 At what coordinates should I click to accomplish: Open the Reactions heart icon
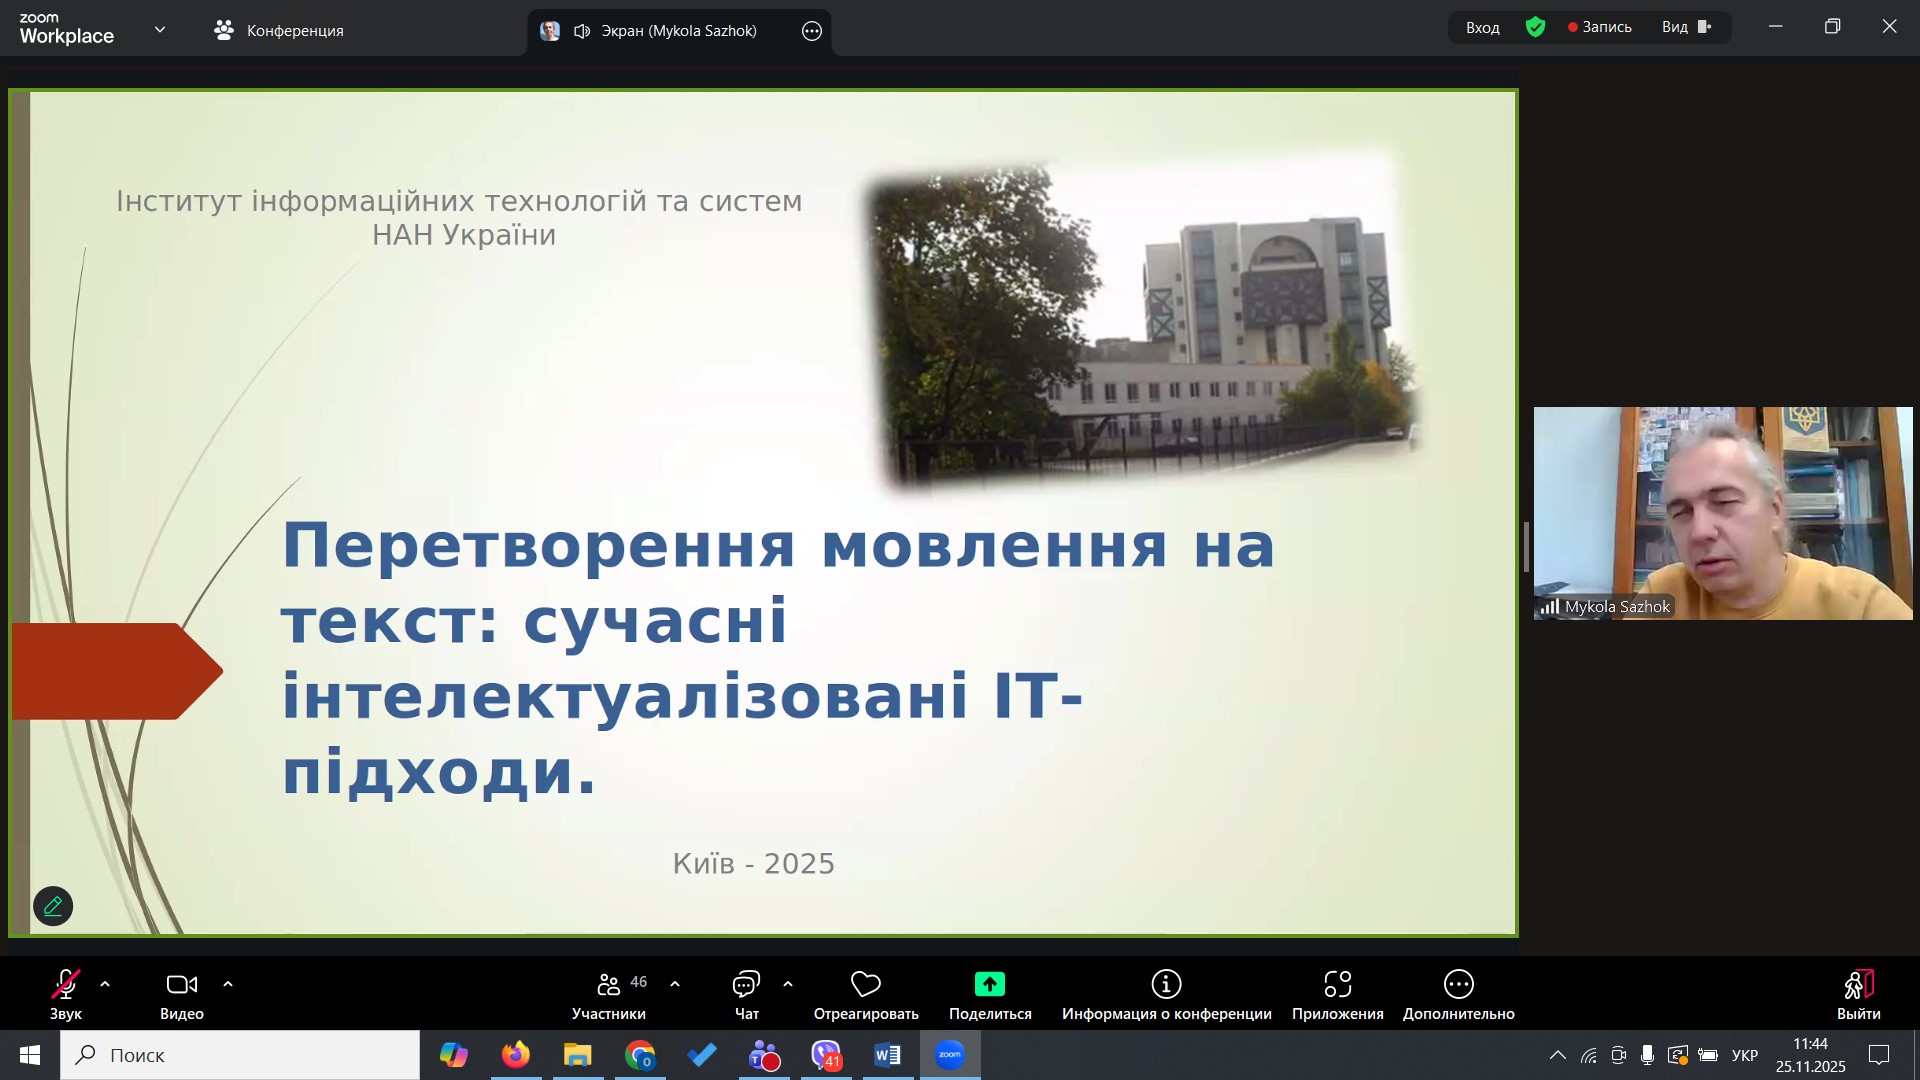865,985
